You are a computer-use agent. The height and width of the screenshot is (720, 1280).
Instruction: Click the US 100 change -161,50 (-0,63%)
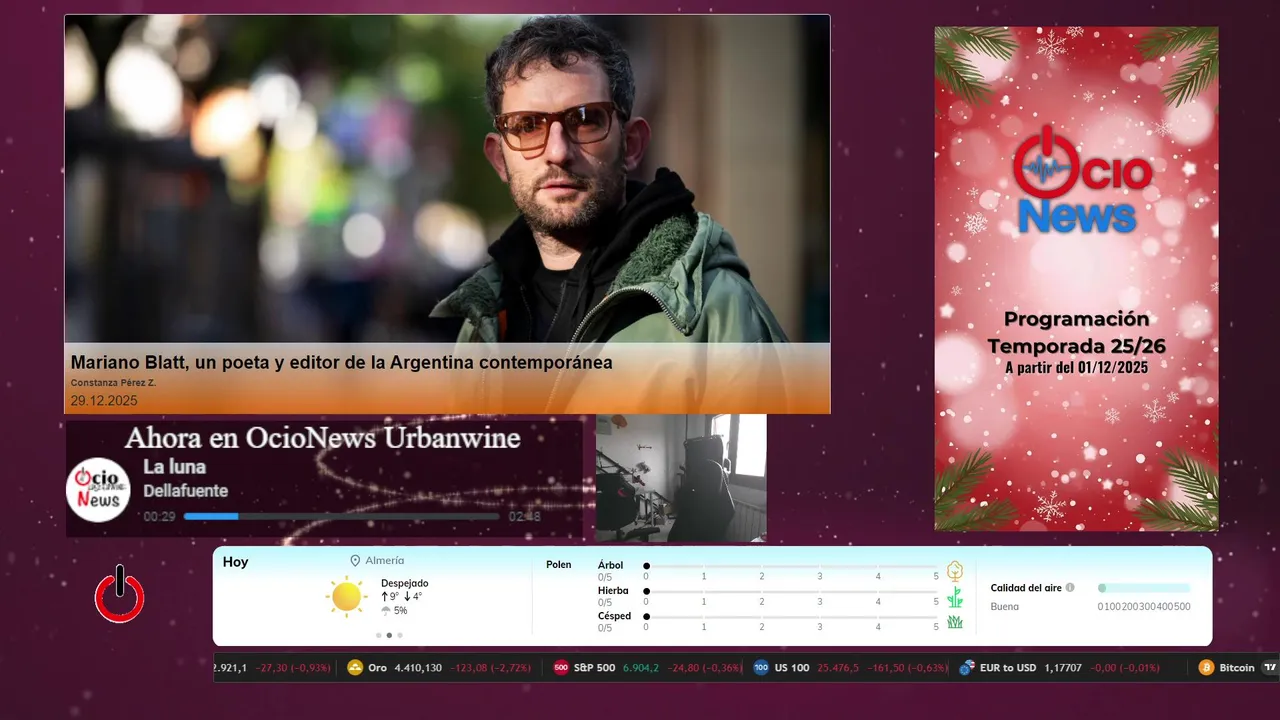[x=907, y=668]
